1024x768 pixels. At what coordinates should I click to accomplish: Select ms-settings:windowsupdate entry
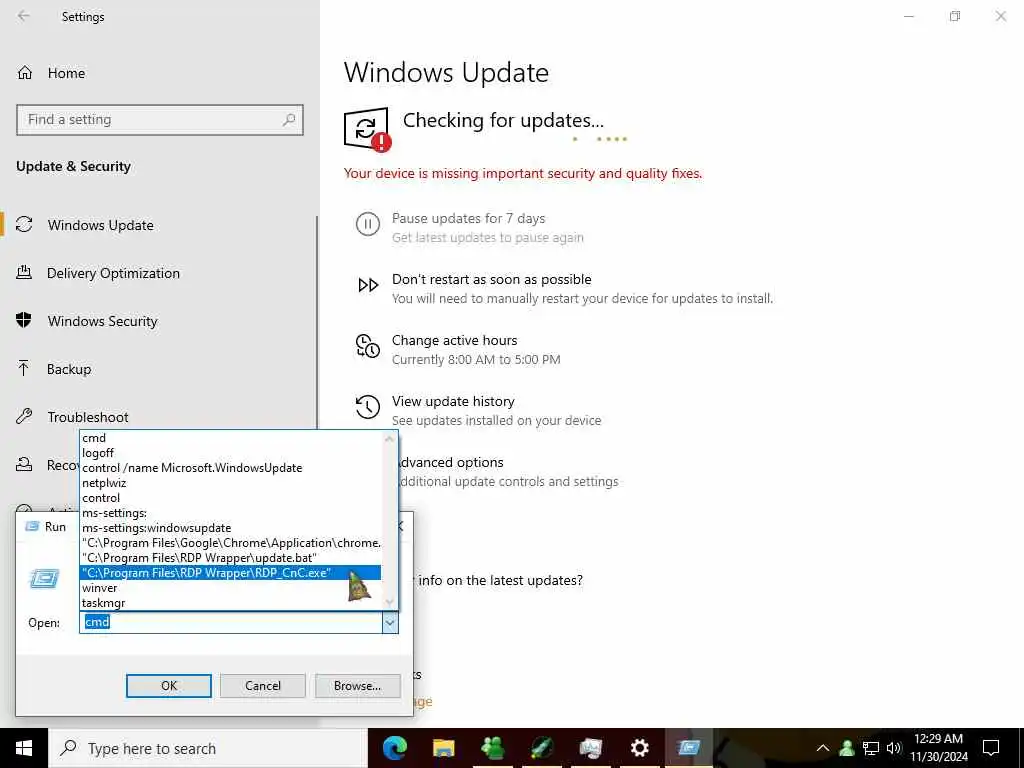[231, 528]
